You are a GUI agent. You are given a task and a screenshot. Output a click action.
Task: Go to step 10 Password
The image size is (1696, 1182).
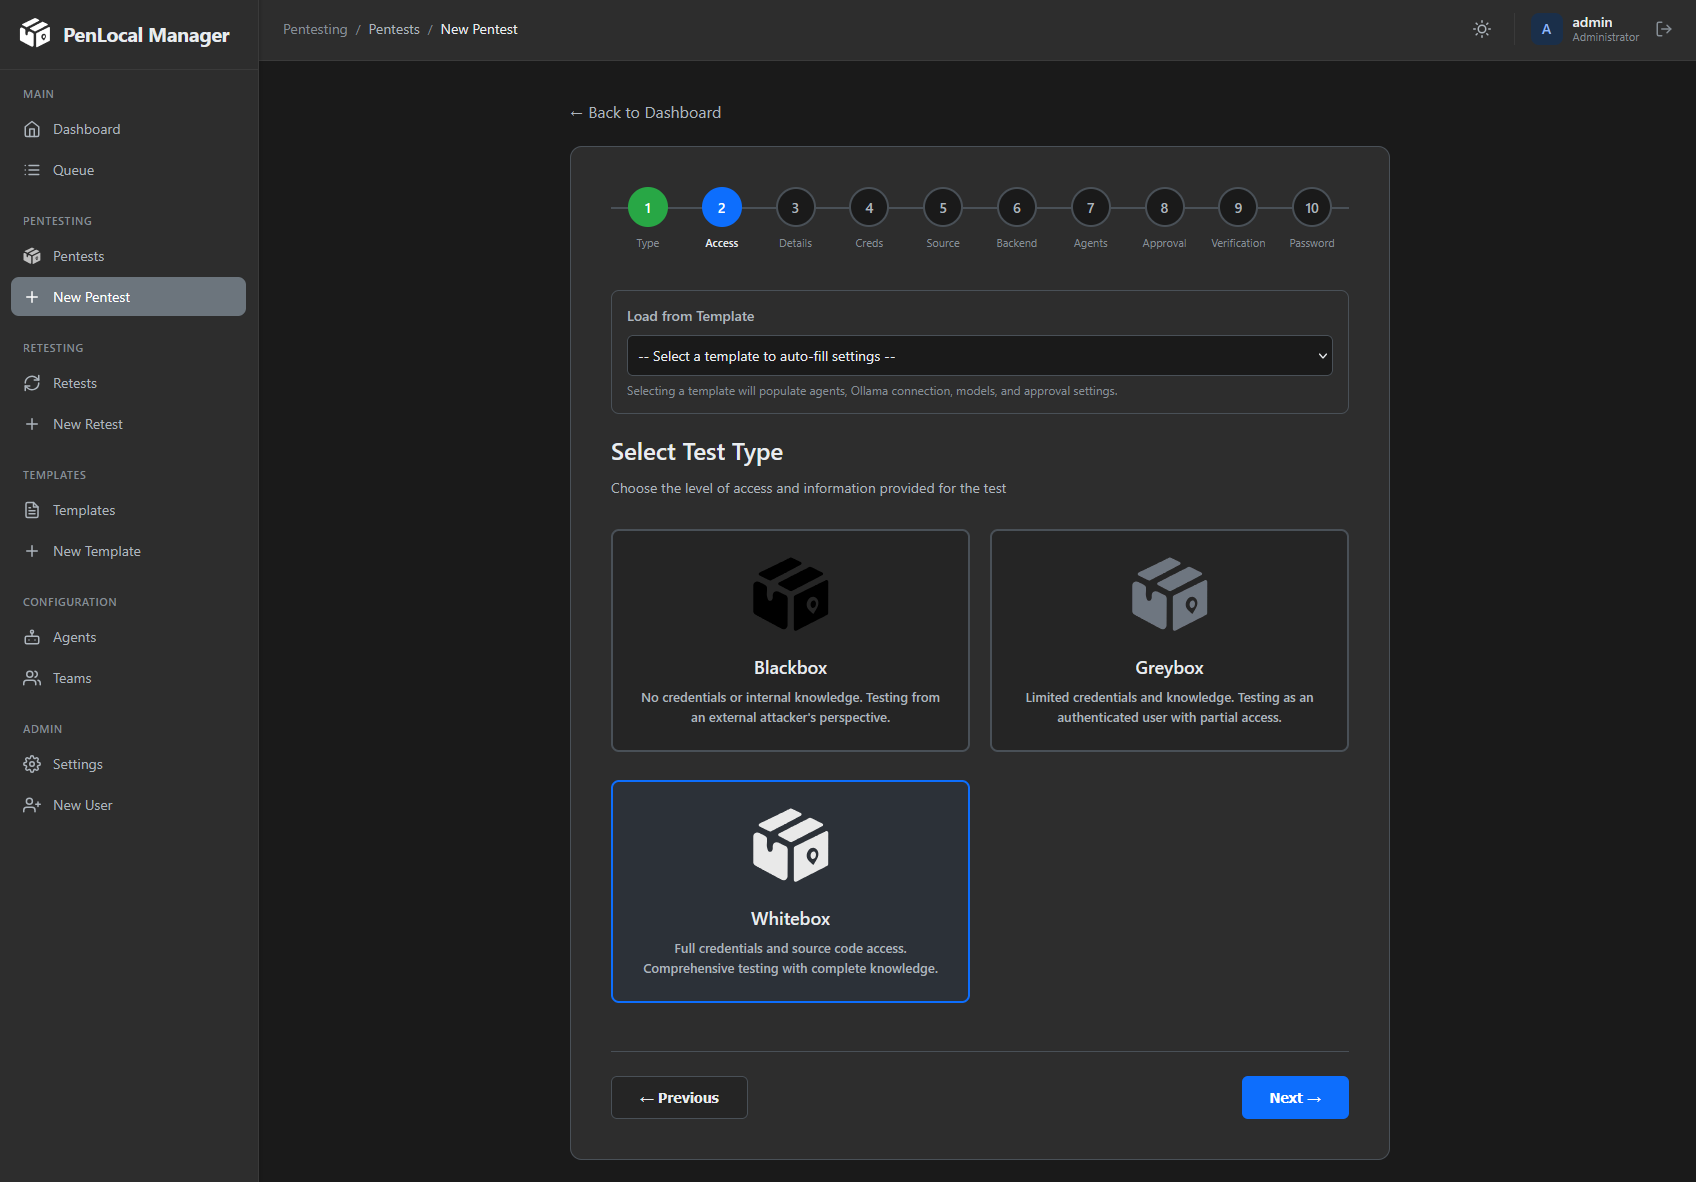tap(1311, 208)
